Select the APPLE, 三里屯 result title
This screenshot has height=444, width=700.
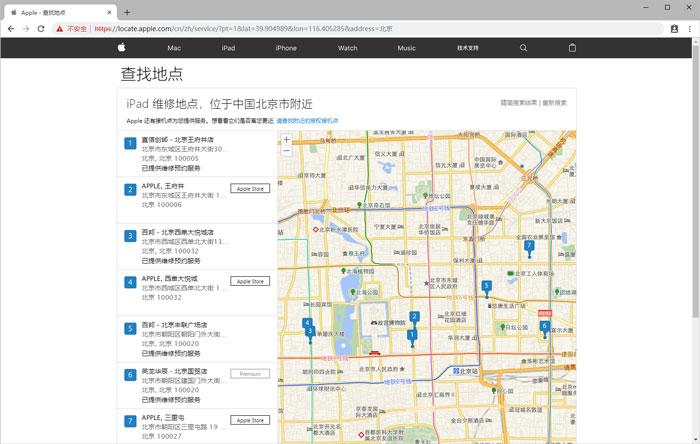coord(163,418)
